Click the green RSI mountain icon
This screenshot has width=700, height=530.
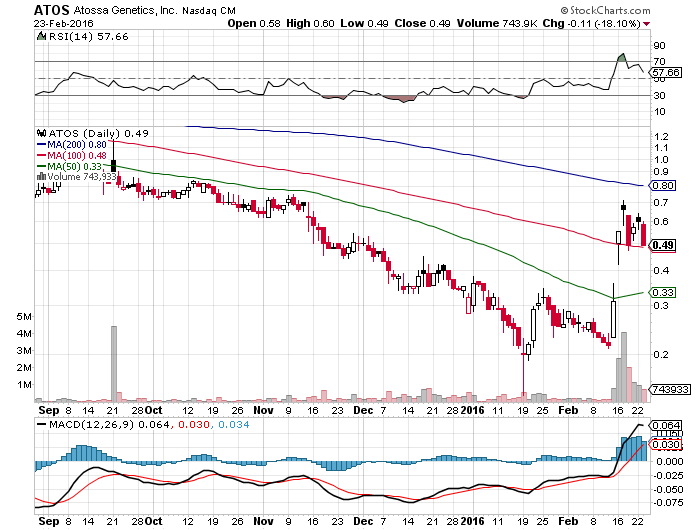pos(42,36)
